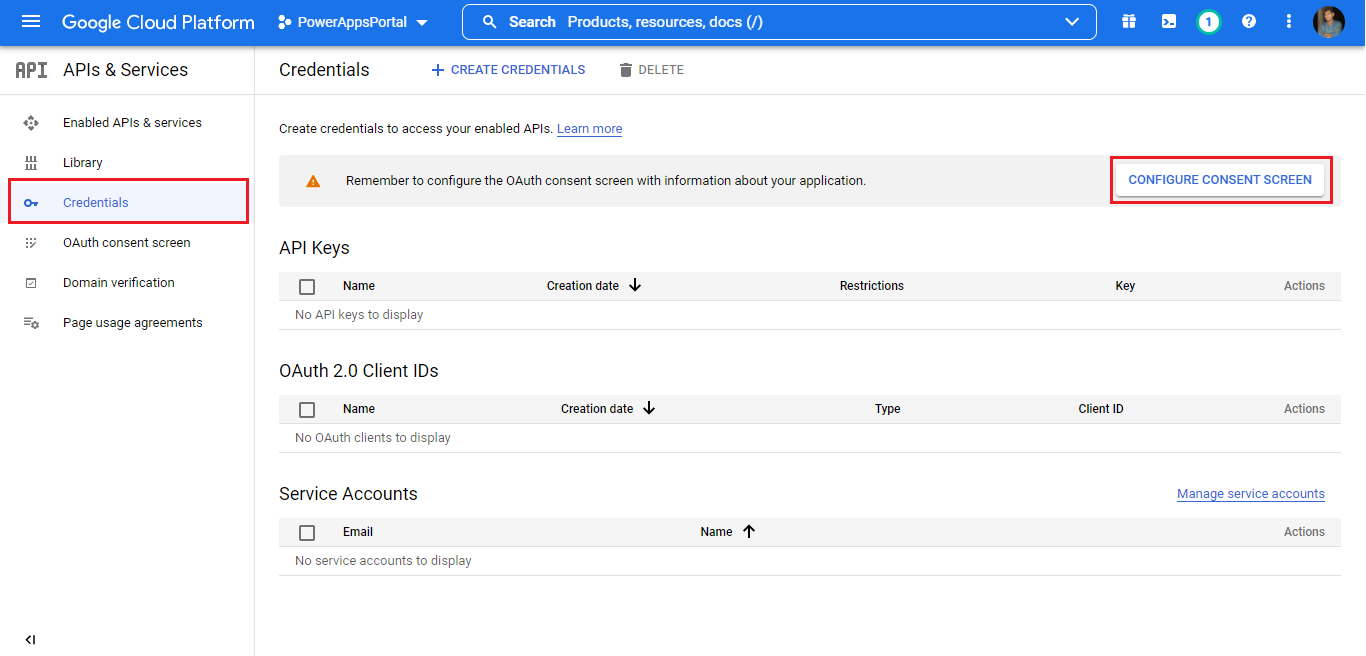Expand the PowerAppsPortal project selector
1366x656 pixels.
pyautogui.click(x=353, y=22)
